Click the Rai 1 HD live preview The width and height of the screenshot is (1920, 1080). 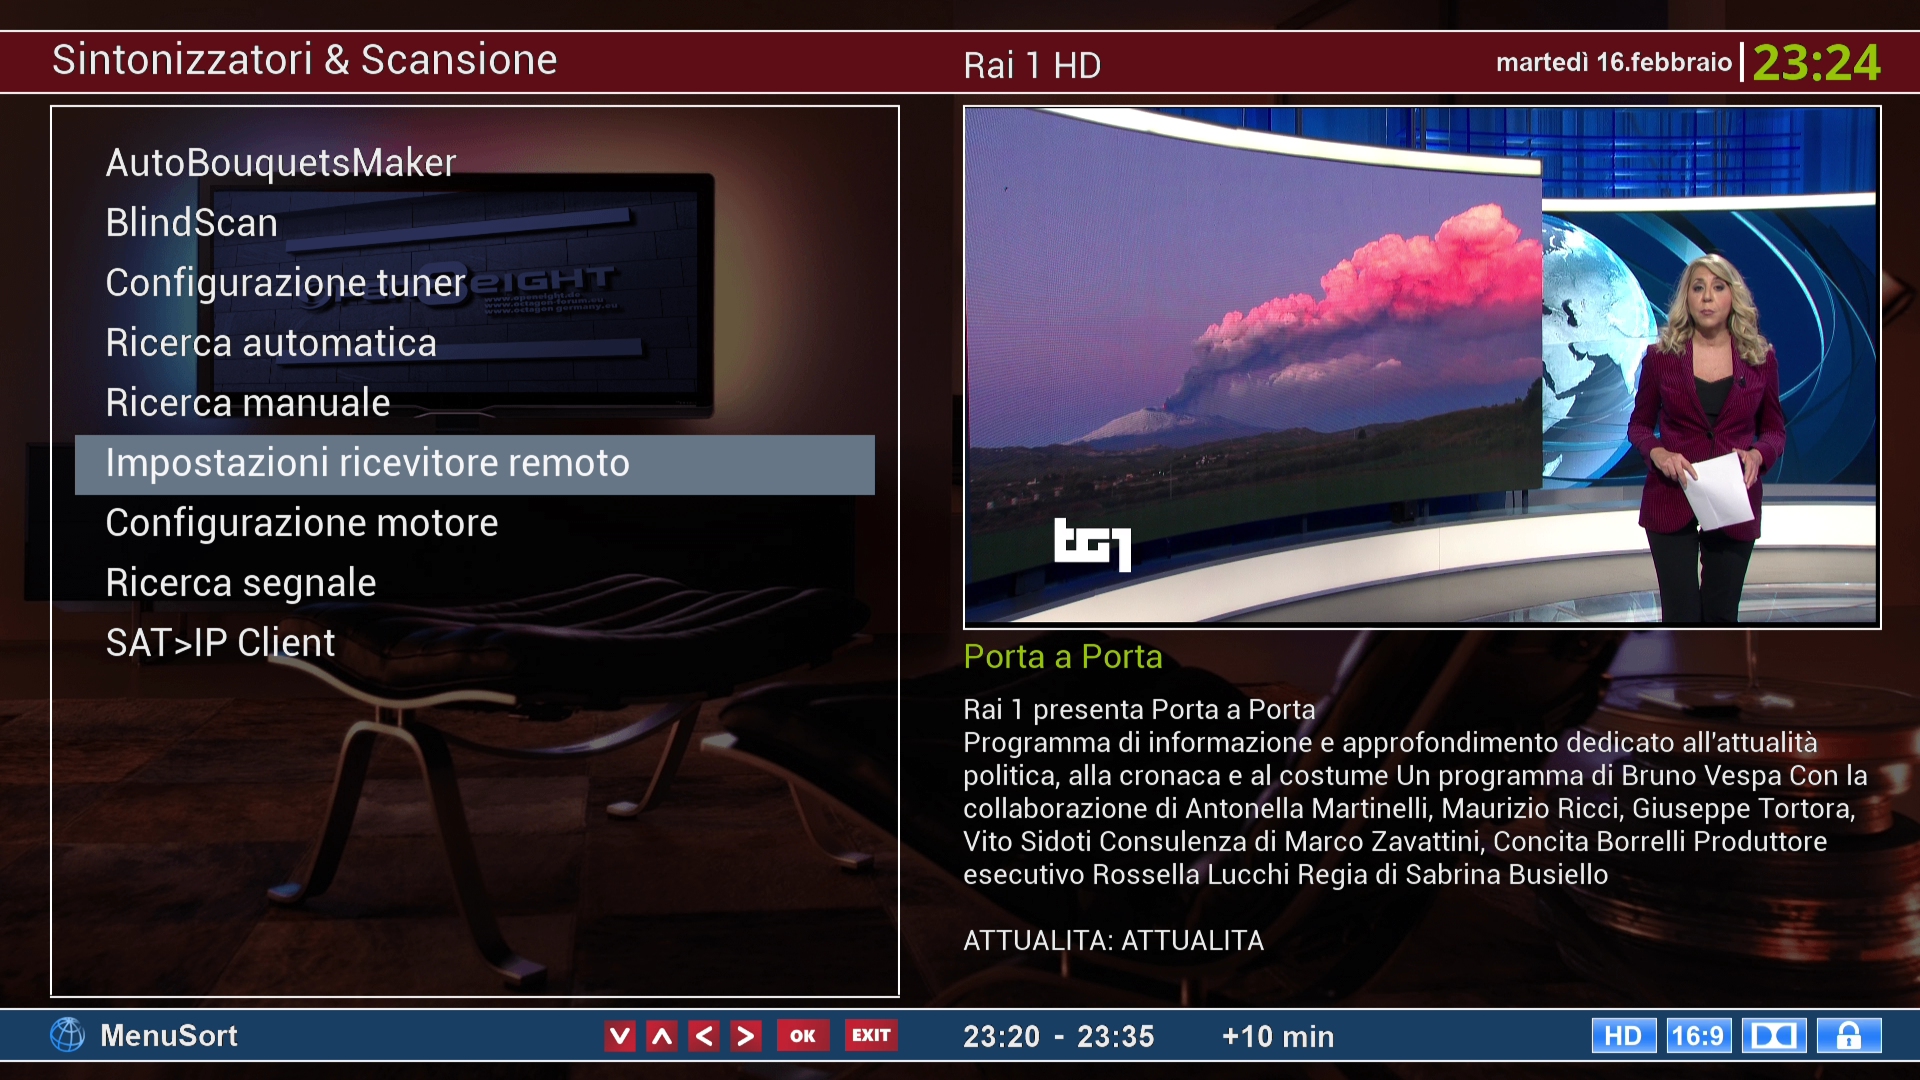[x=1422, y=367]
